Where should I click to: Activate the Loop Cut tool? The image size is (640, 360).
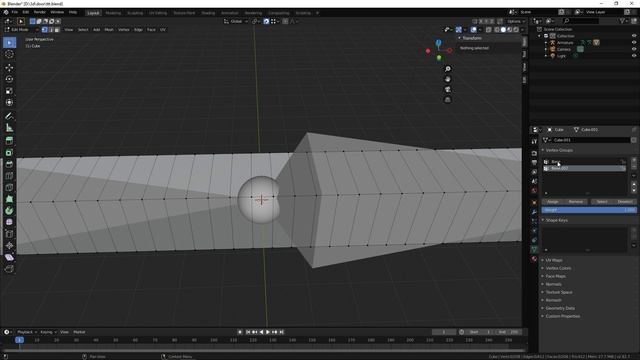pyautogui.click(x=9, y=176)
